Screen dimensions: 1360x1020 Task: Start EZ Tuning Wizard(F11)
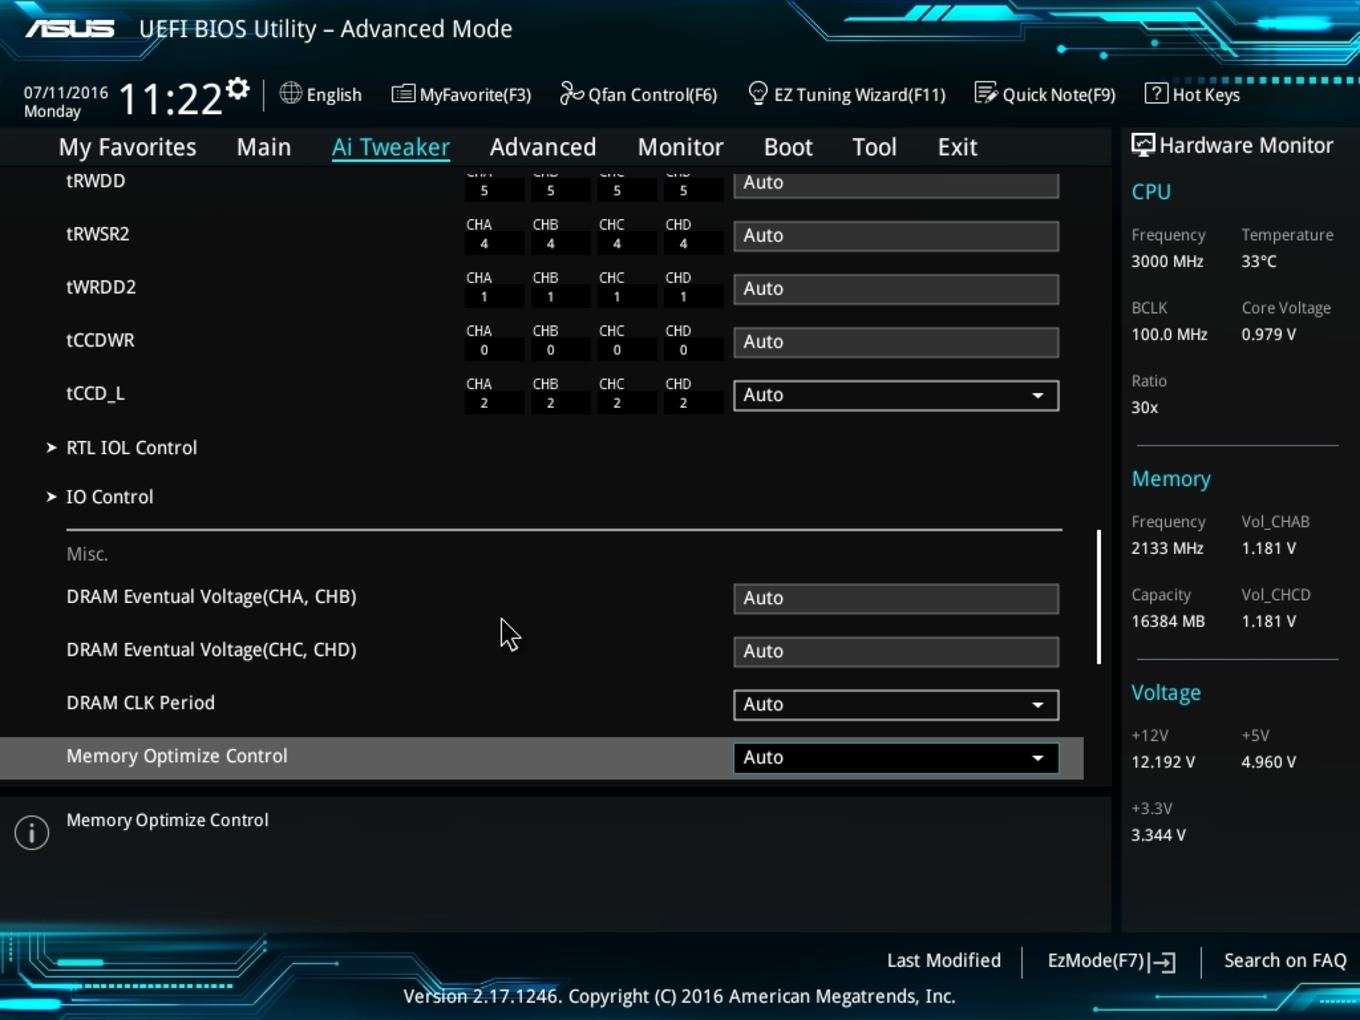(846, 94)
